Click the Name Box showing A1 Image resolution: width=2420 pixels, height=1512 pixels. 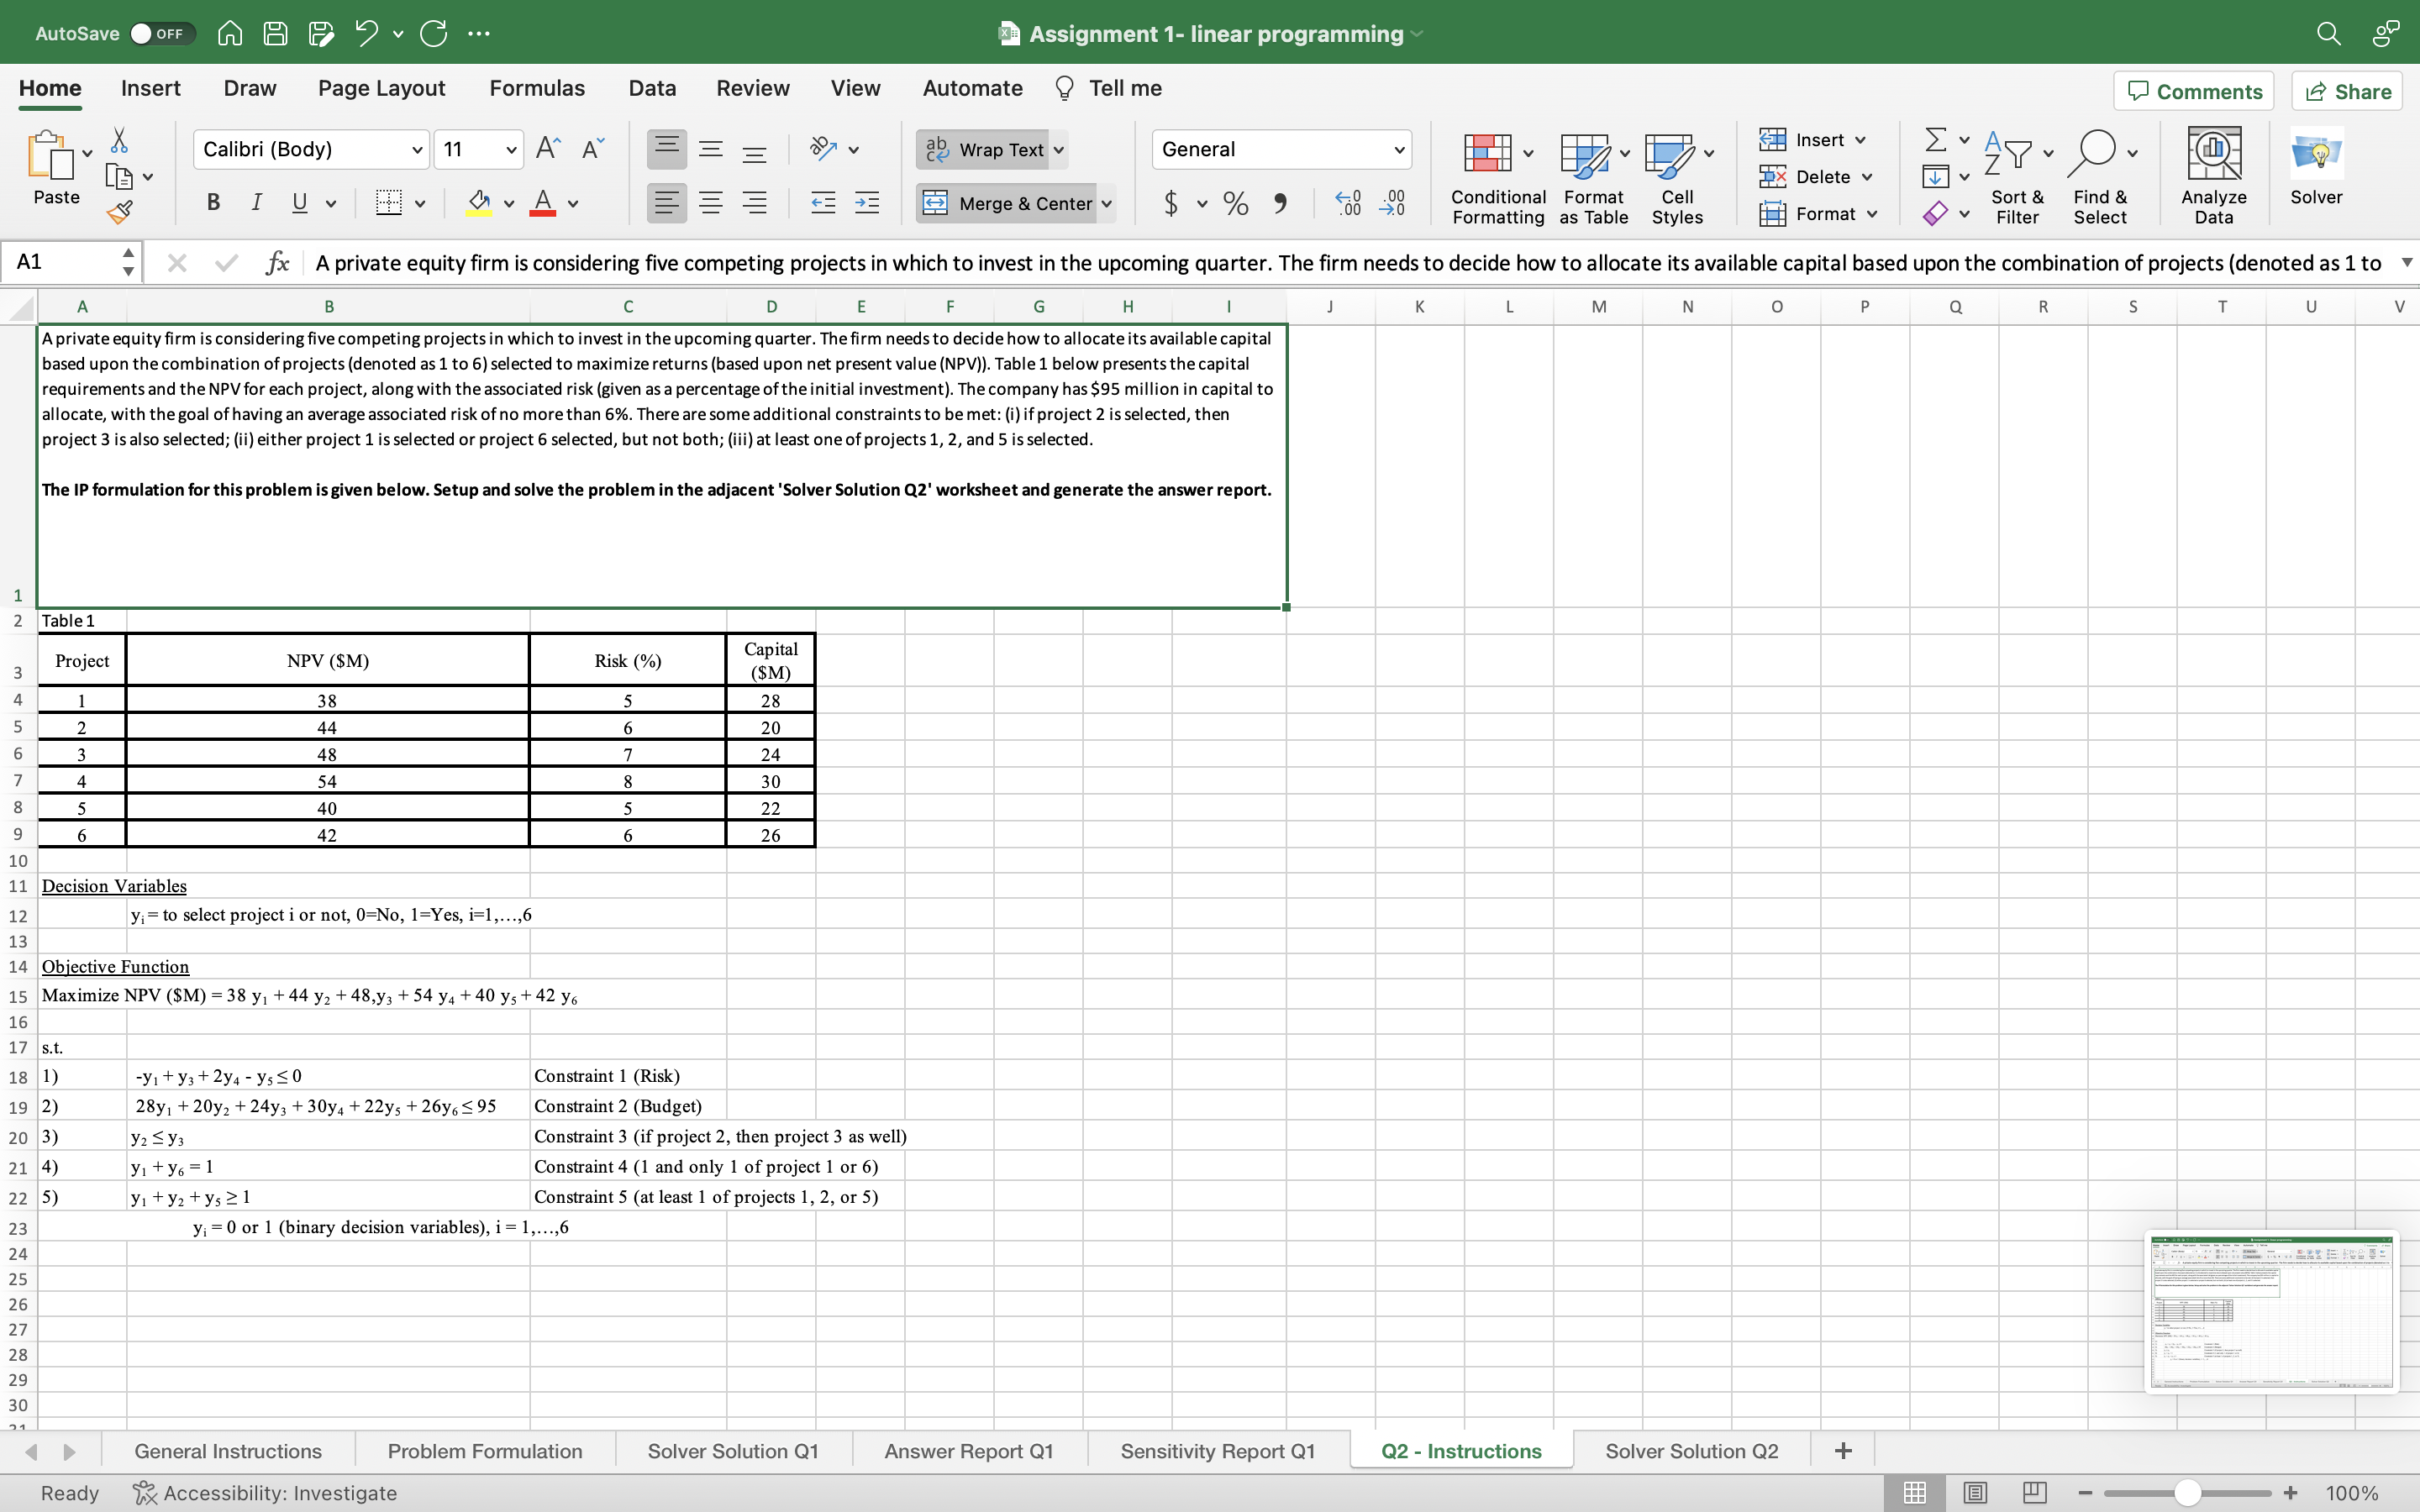click(x=60, y=262)
